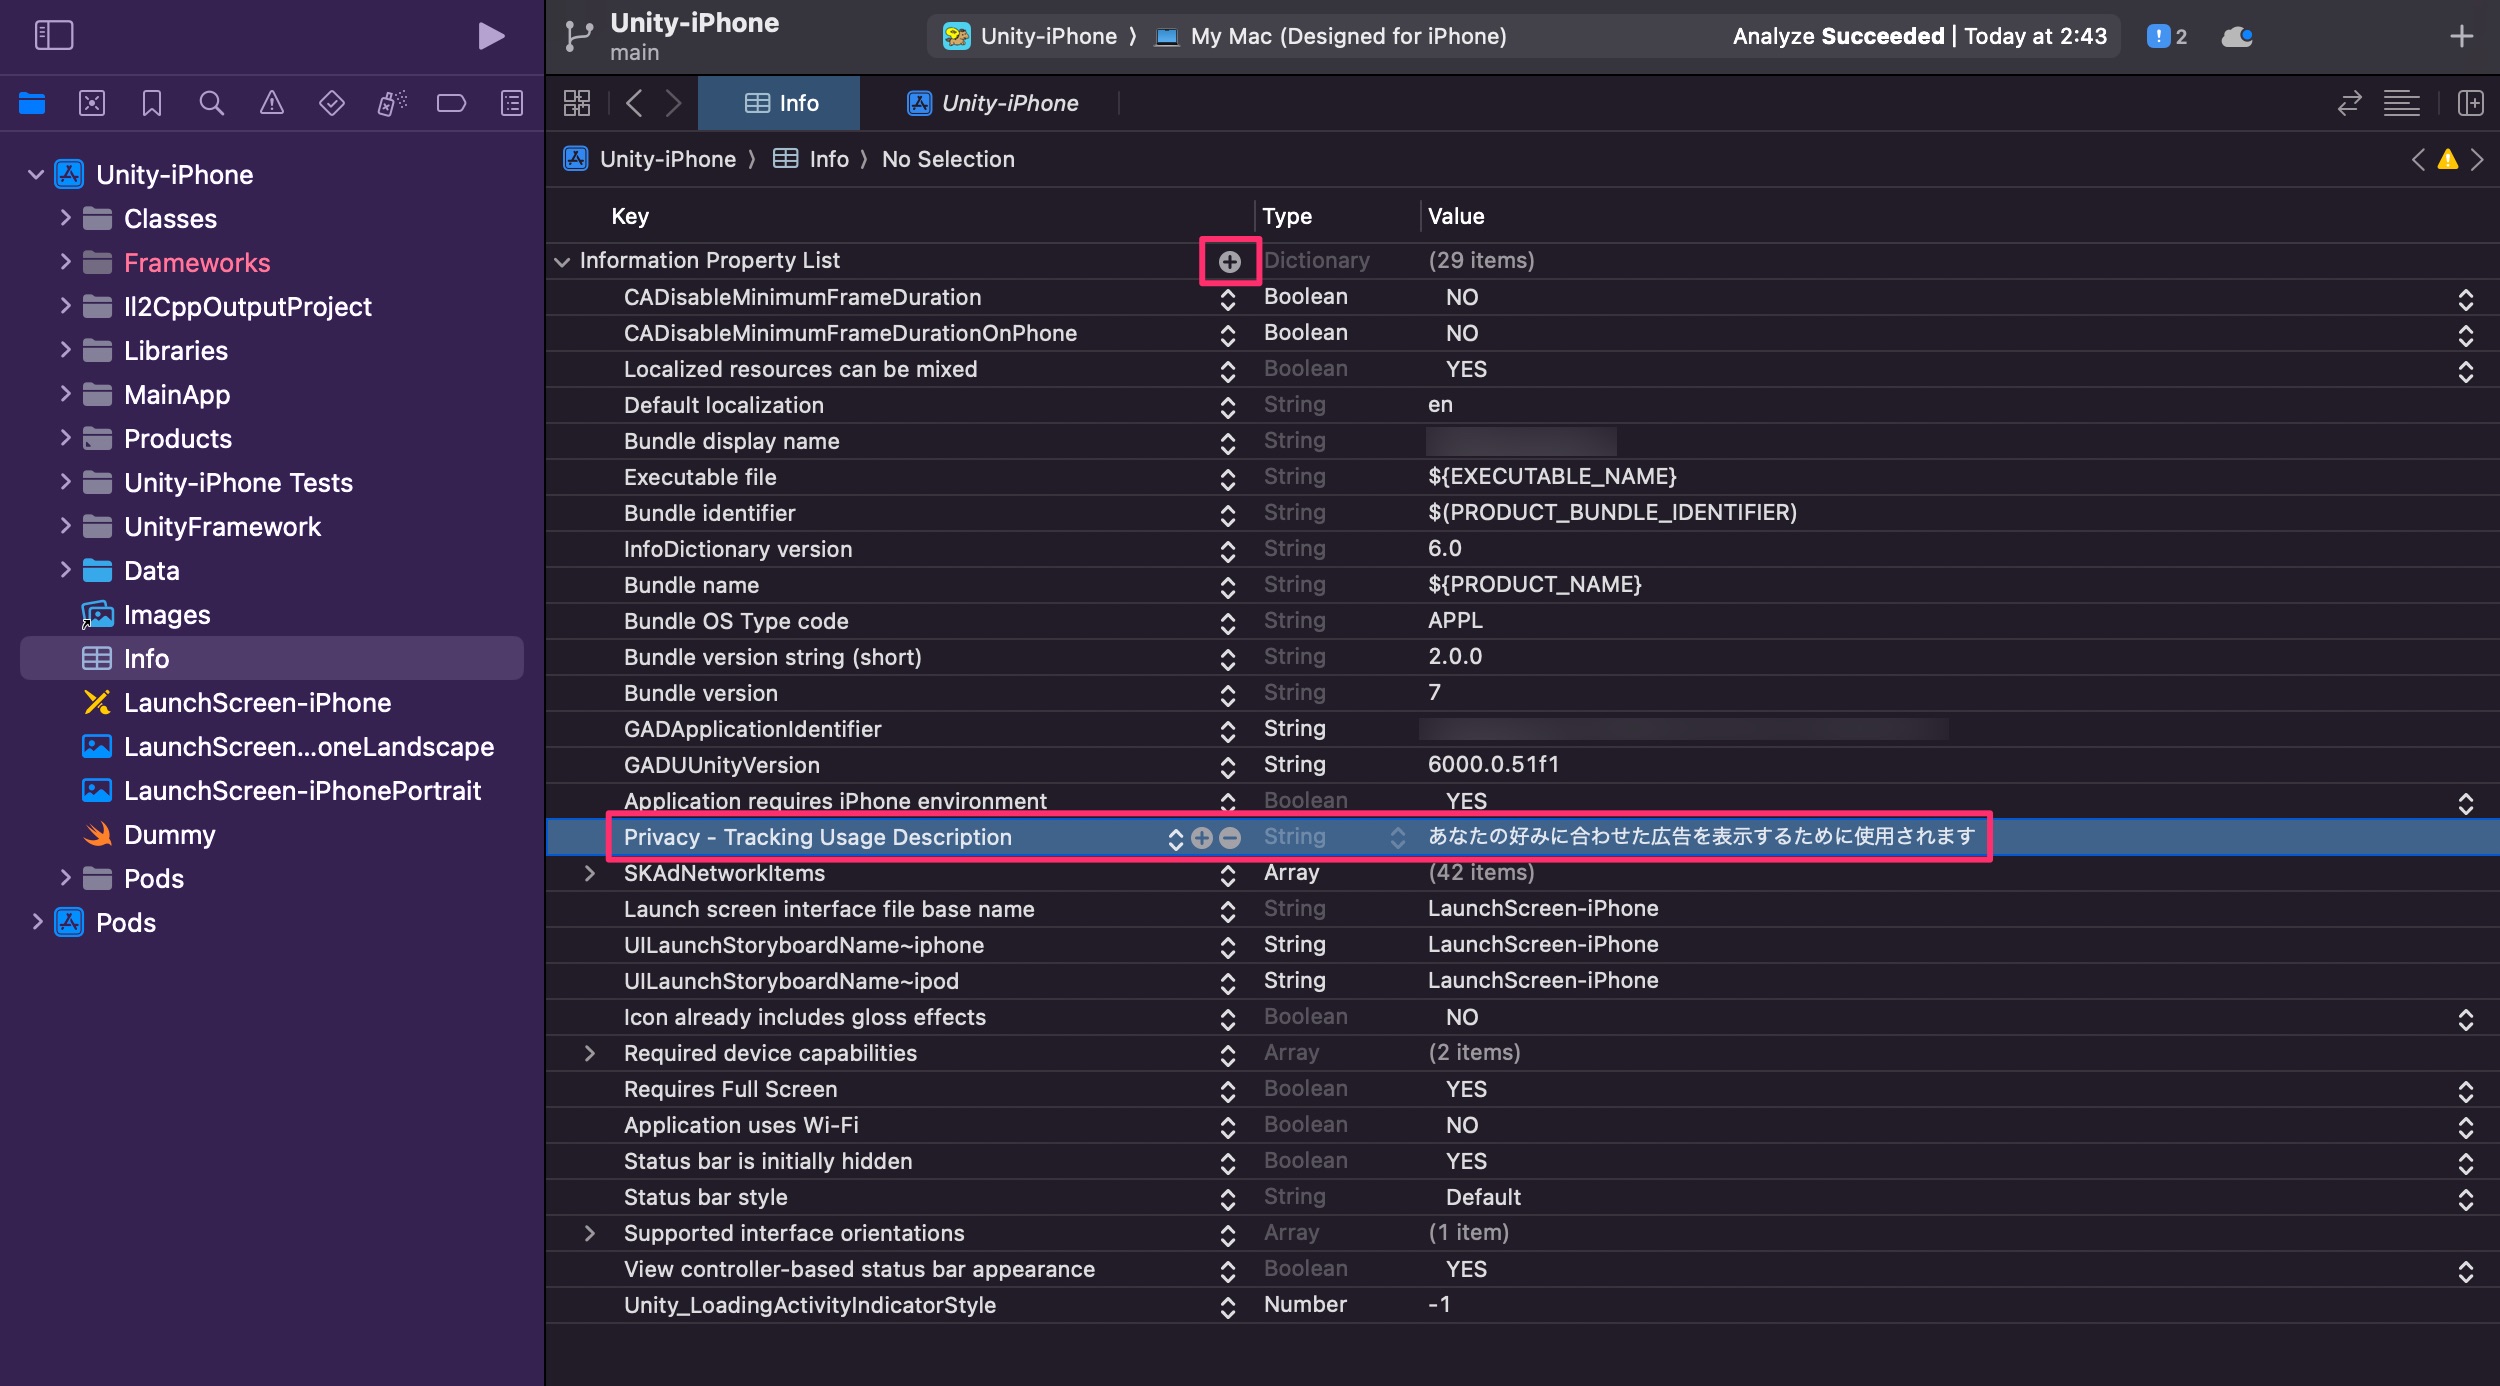The width and height of the screenshot is (2500, 1386).
Task: Open the Breakpoint navigator
Action: click(452, 103)
